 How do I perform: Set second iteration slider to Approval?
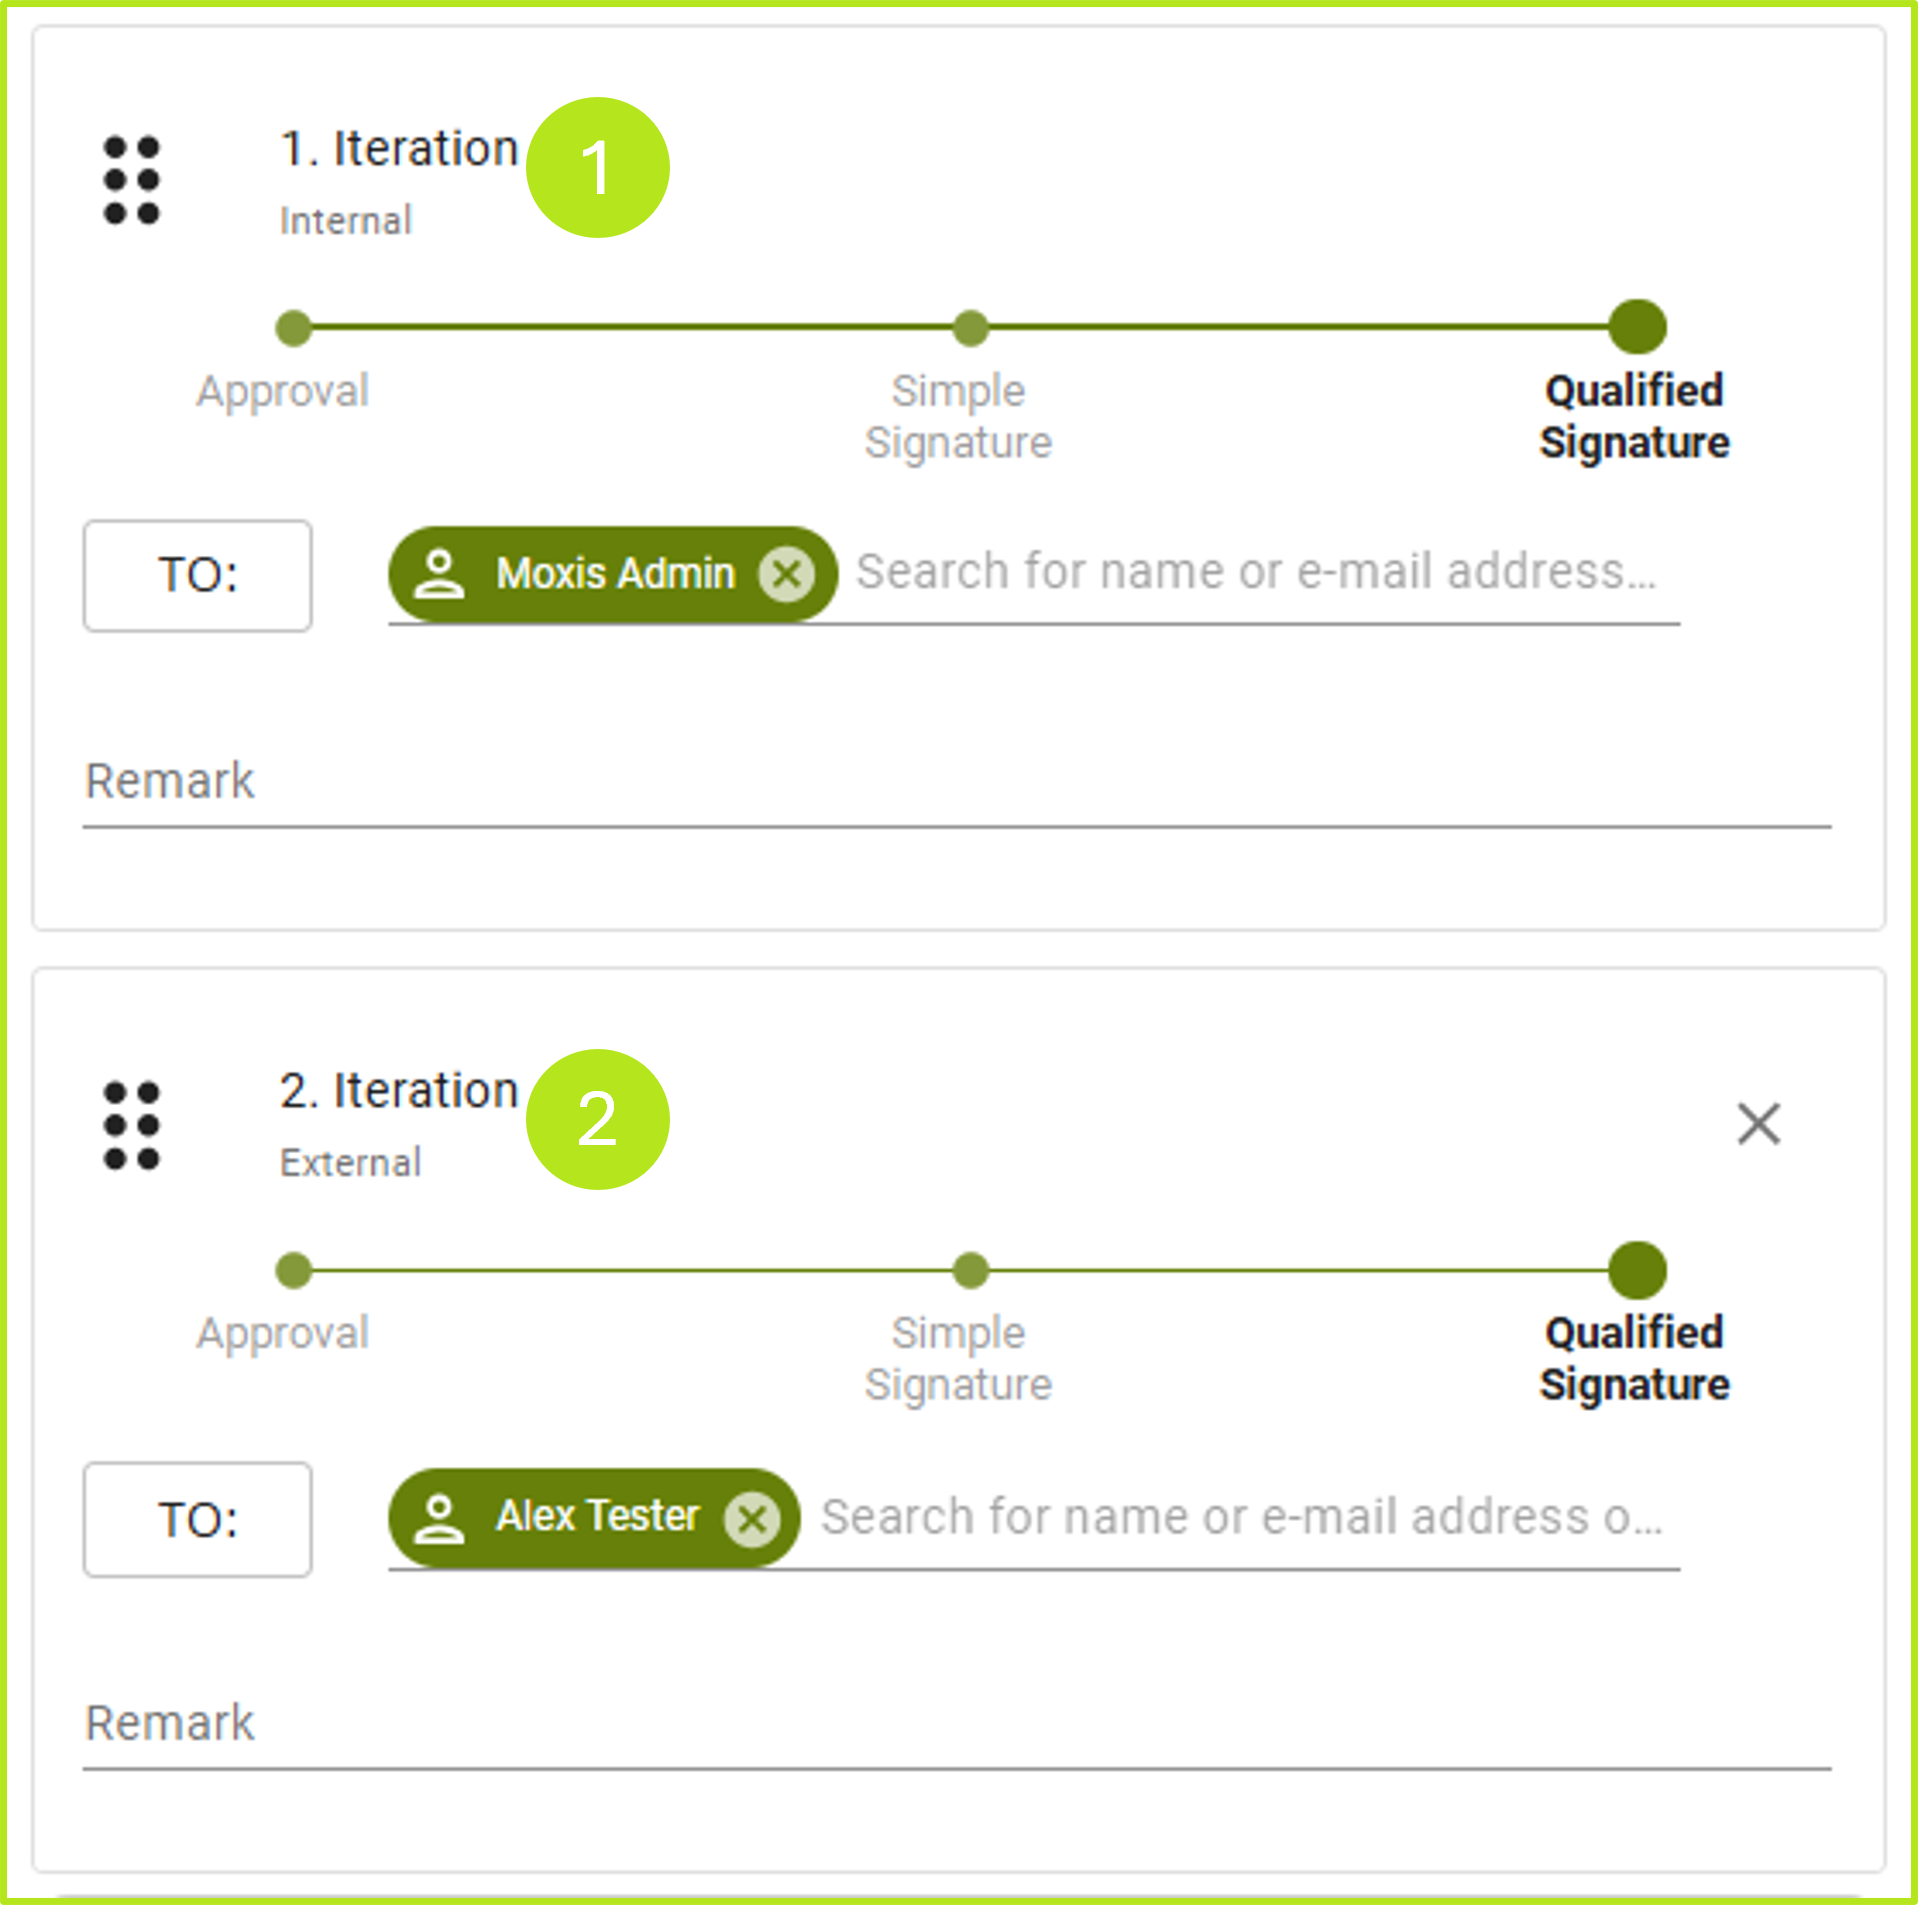293,1270
